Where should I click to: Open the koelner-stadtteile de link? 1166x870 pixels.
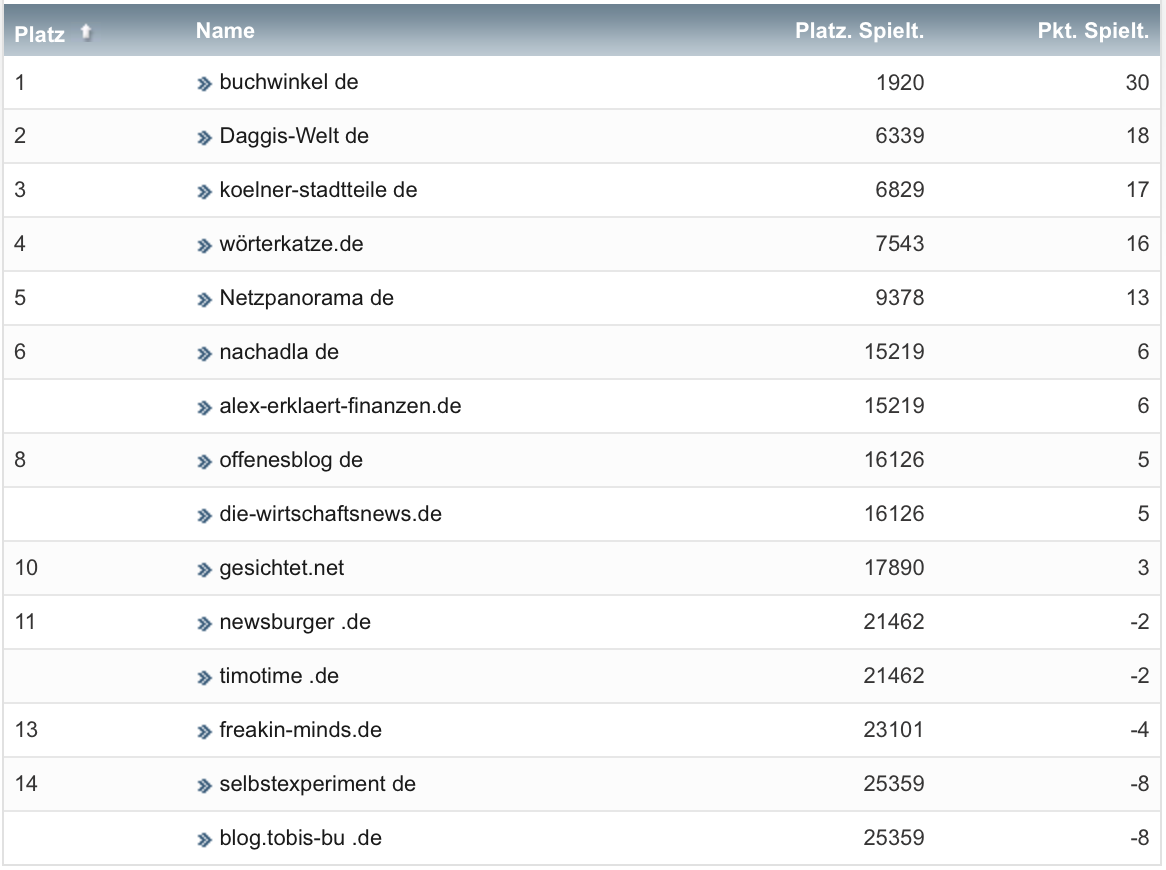coord(318,190)
